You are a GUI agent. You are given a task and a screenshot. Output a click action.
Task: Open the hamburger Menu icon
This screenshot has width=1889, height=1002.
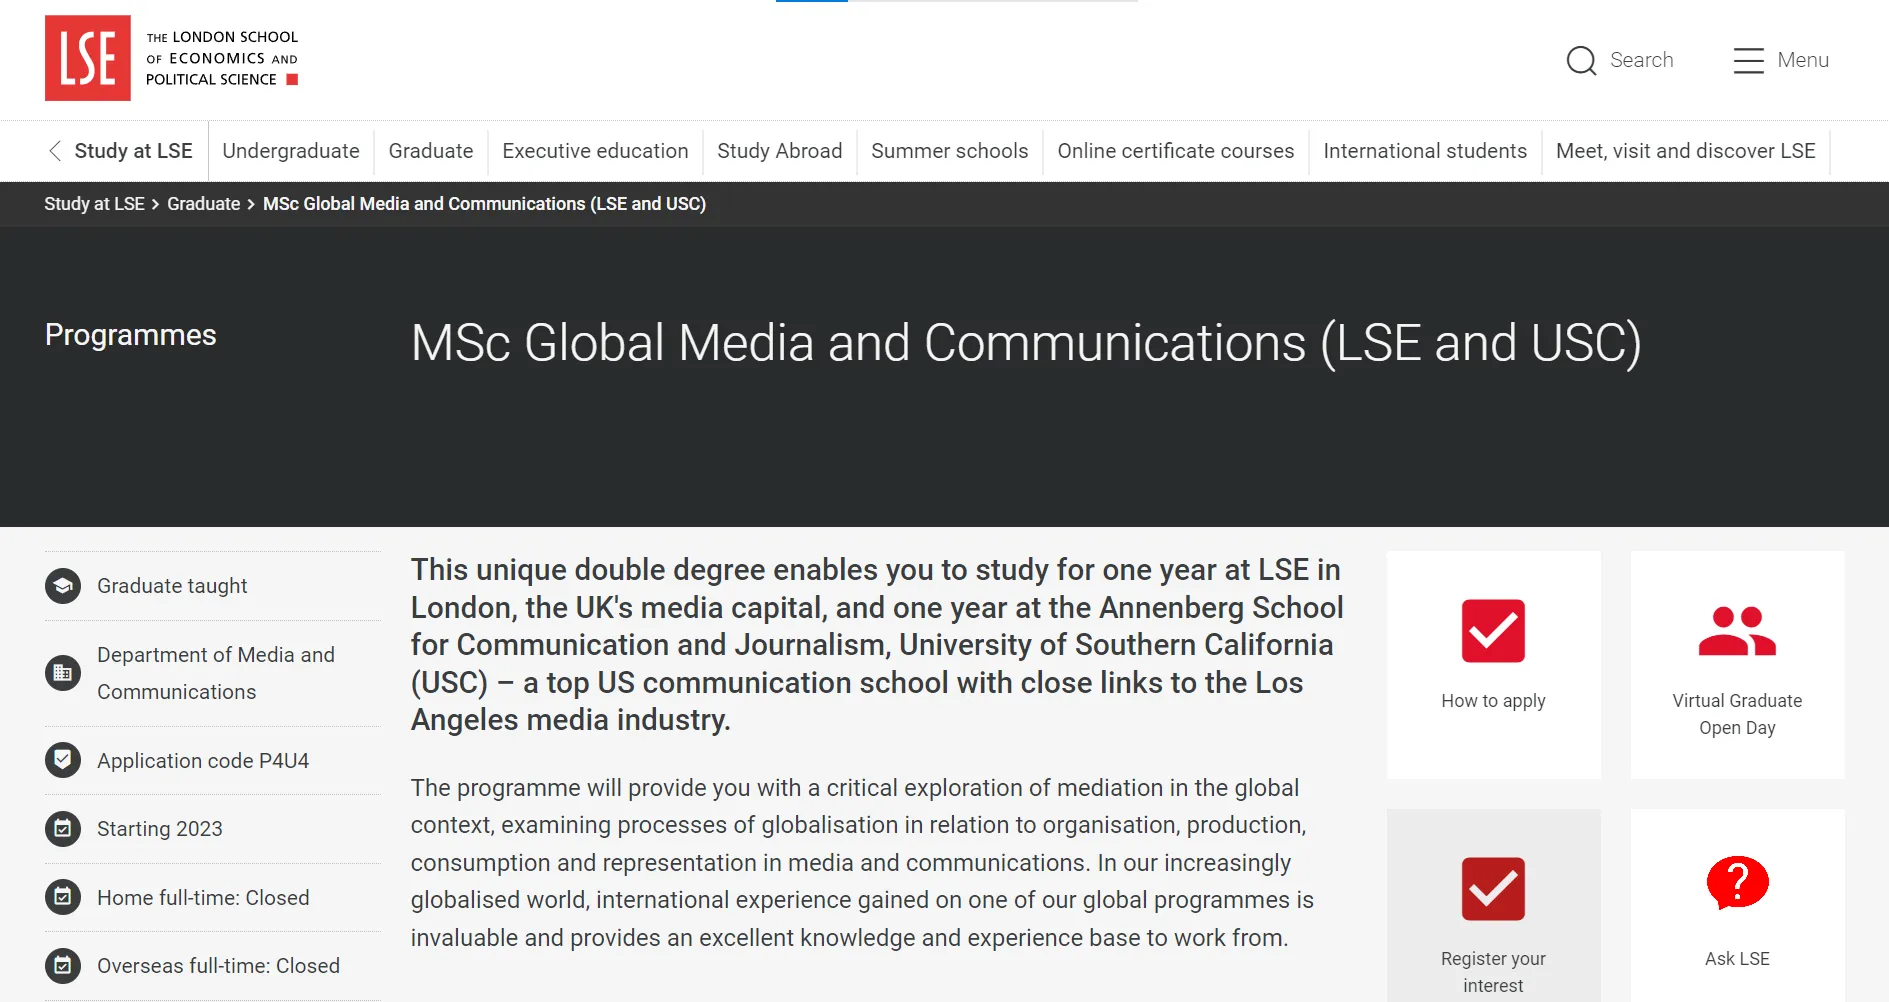(x=1748, y=61)
